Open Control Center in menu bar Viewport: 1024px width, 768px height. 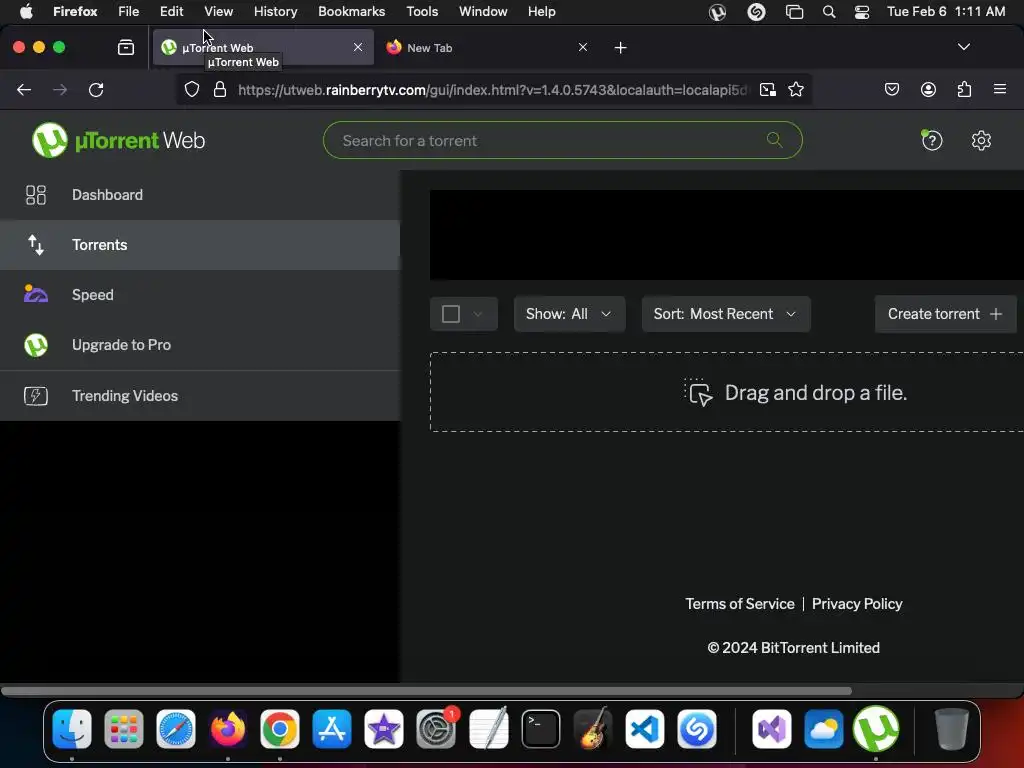coord(862,12)
